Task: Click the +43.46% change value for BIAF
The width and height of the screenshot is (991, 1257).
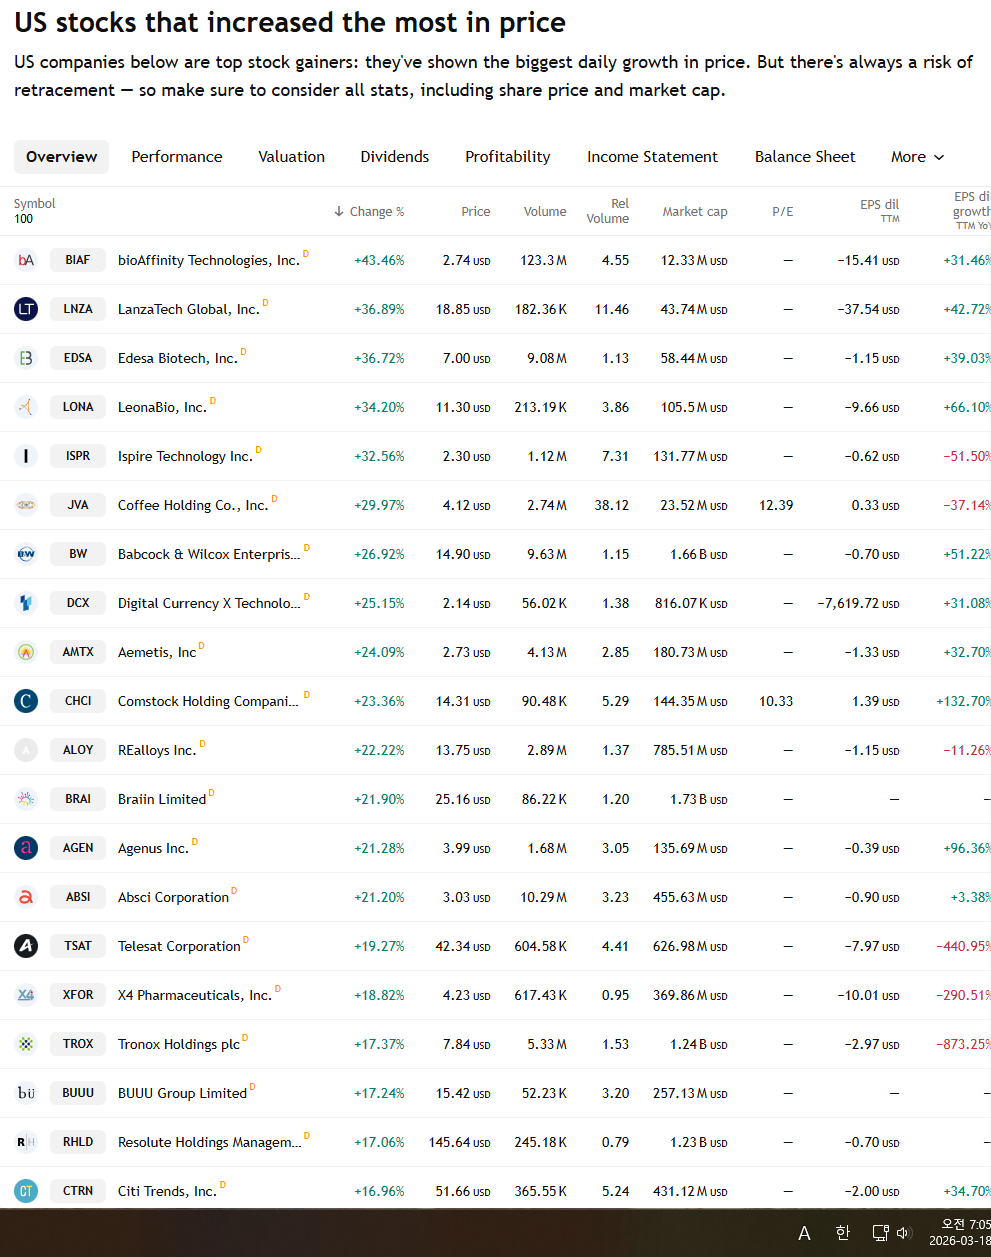Action: pos(379,260)
